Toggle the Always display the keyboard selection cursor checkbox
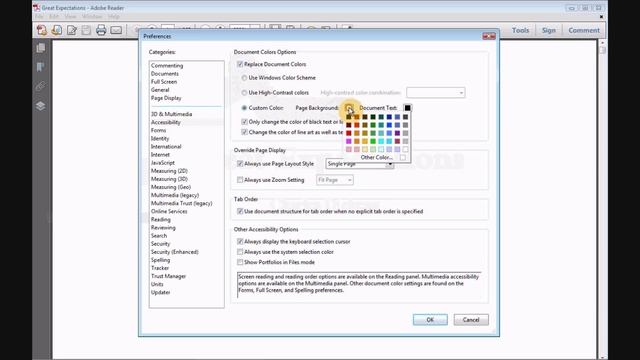 click(x=240, y=241)
